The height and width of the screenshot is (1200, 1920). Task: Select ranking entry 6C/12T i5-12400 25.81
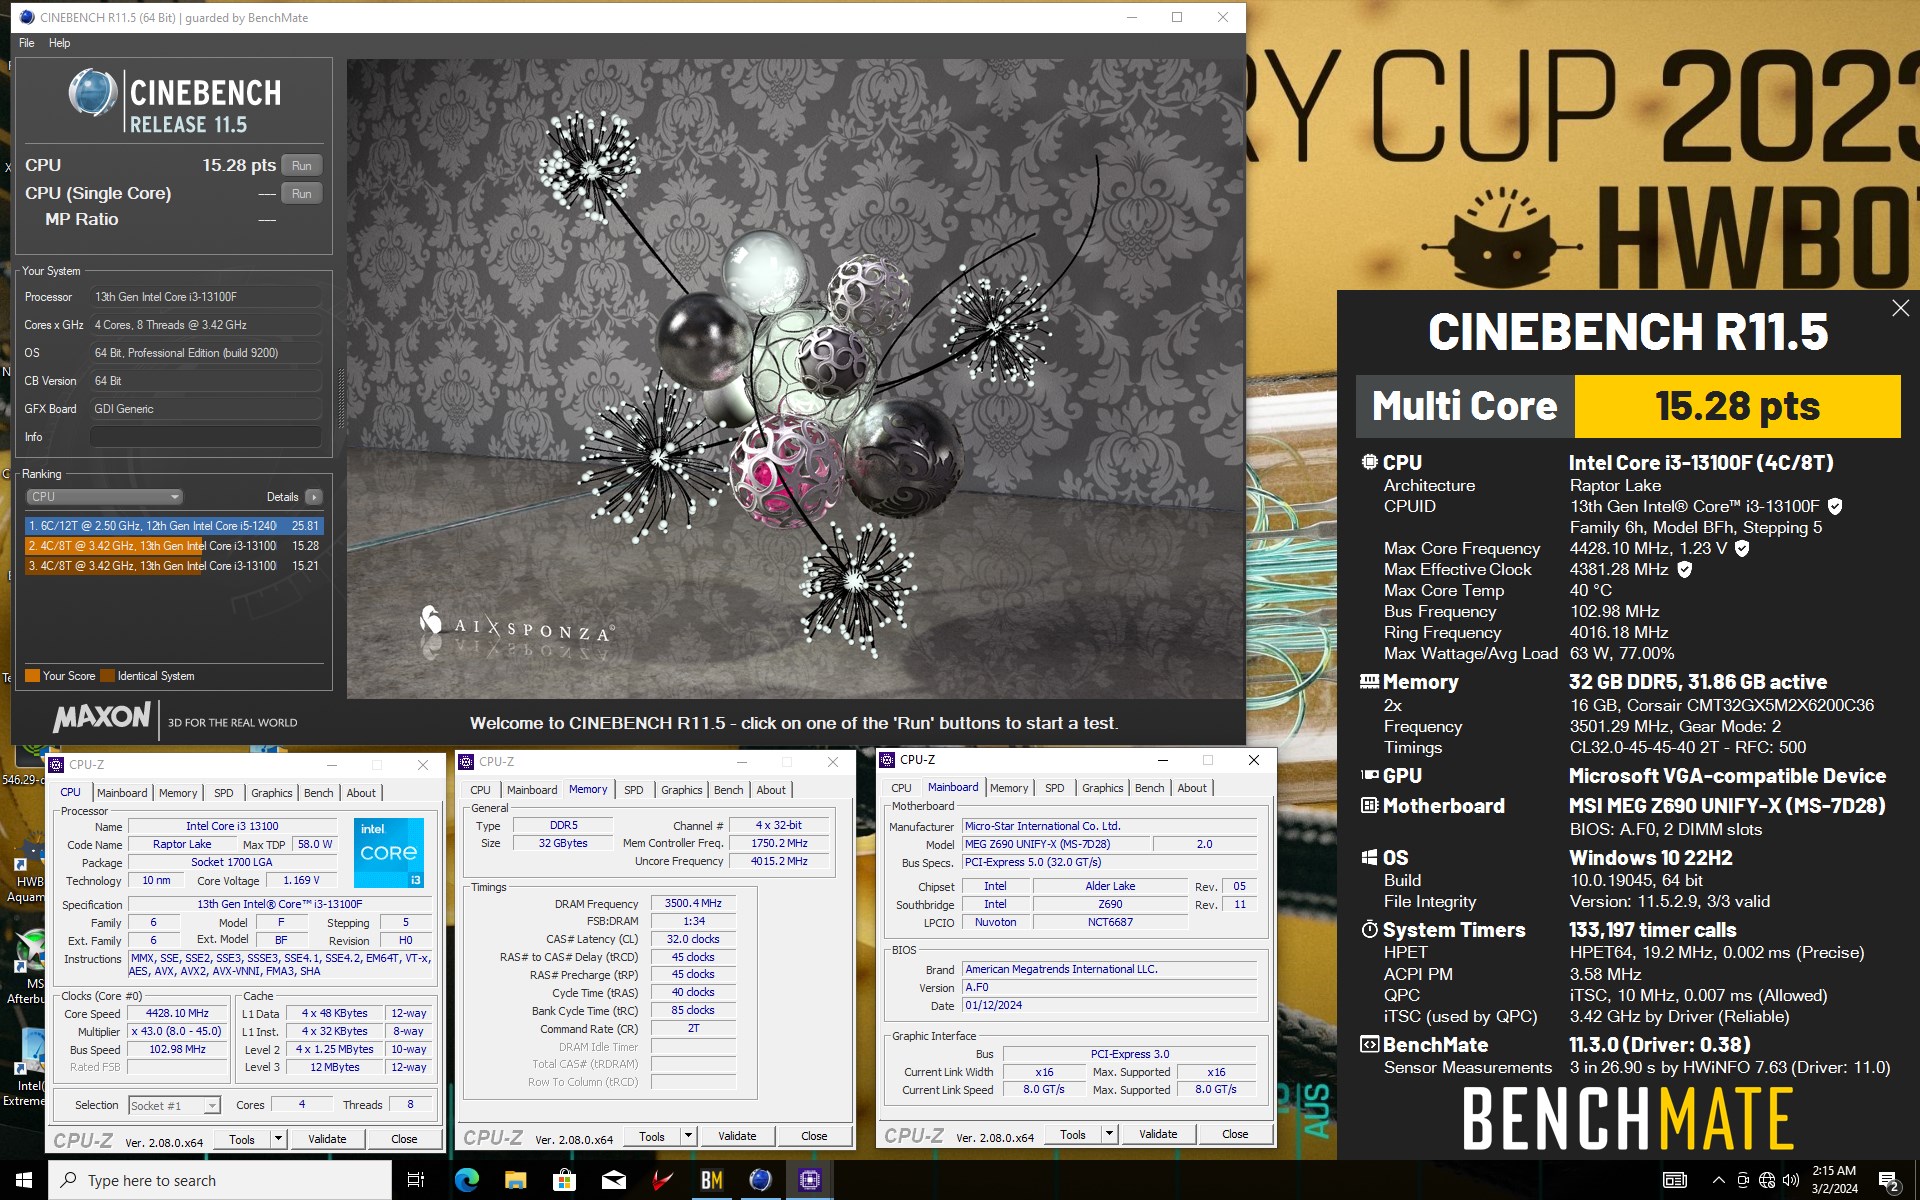click(174, 525)
